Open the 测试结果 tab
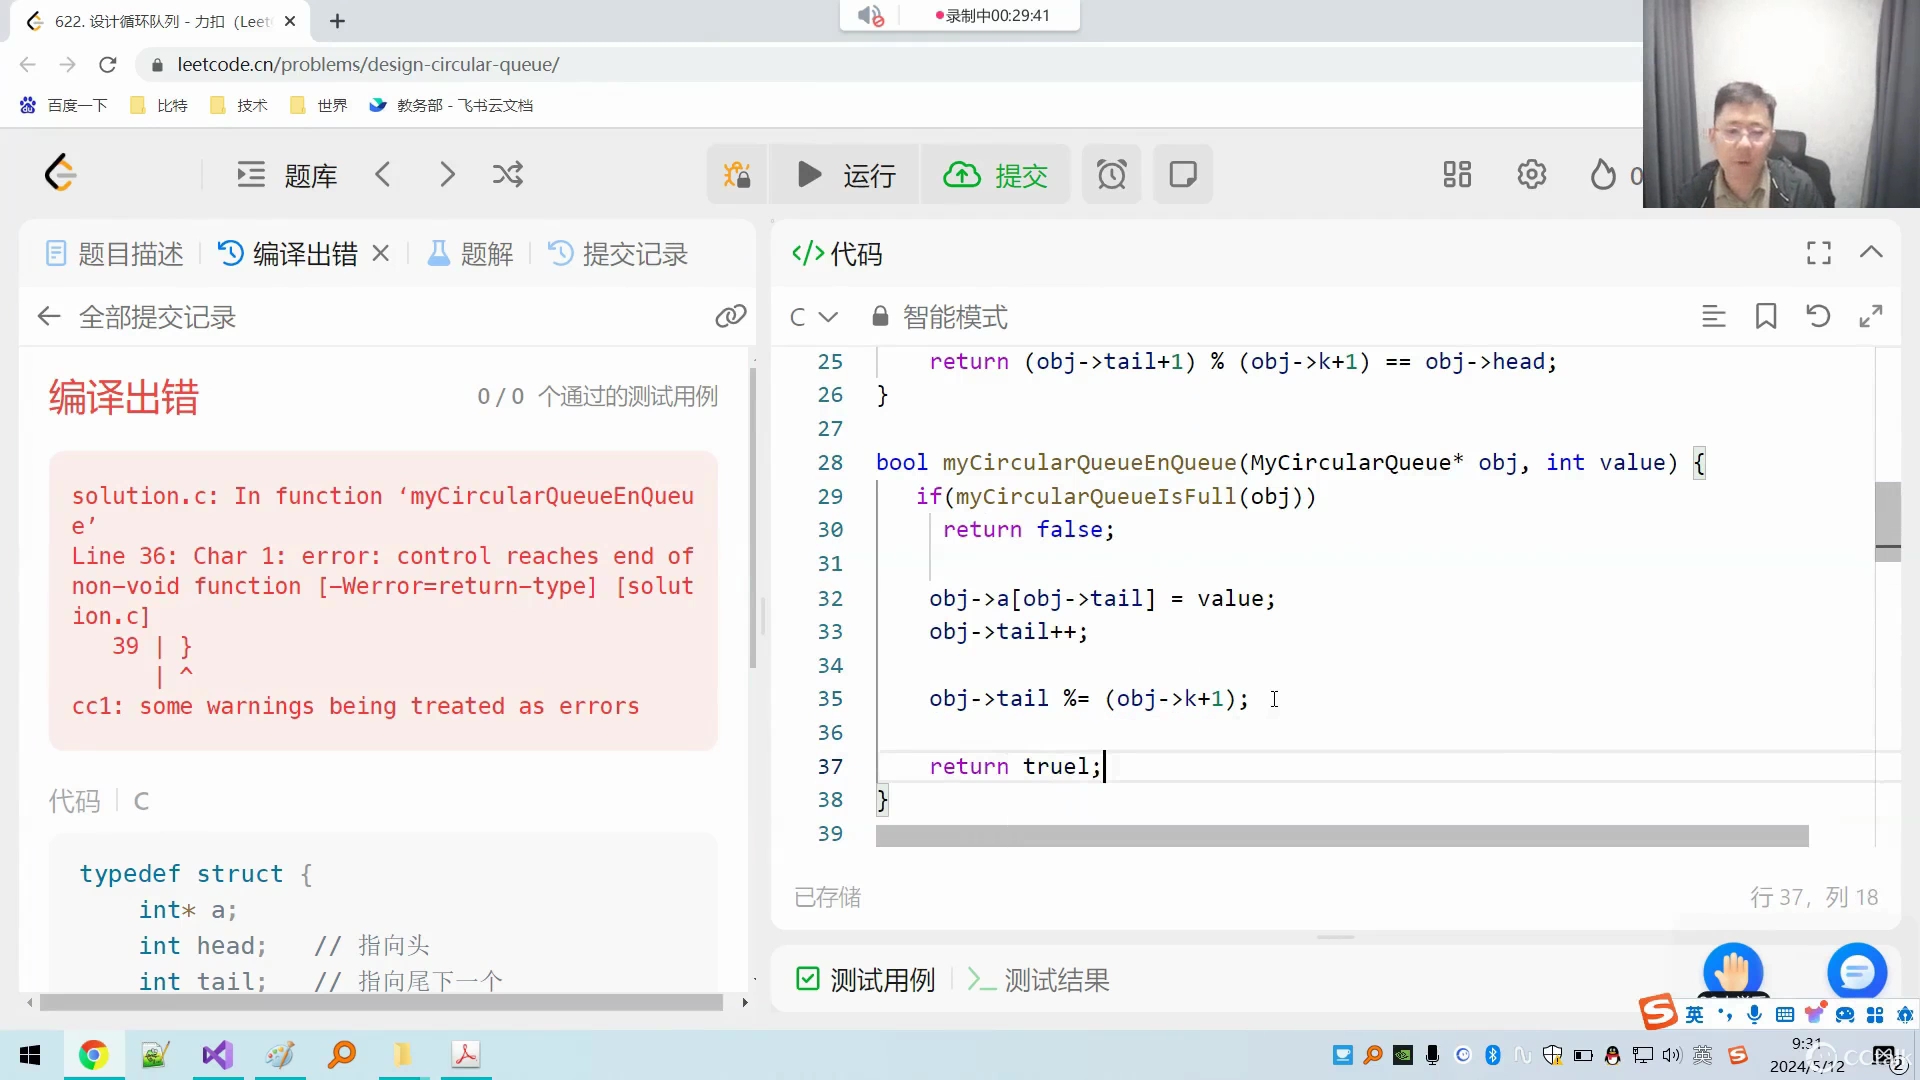The width and height of the screenshot is (1920, 1080). point(1039,980)
